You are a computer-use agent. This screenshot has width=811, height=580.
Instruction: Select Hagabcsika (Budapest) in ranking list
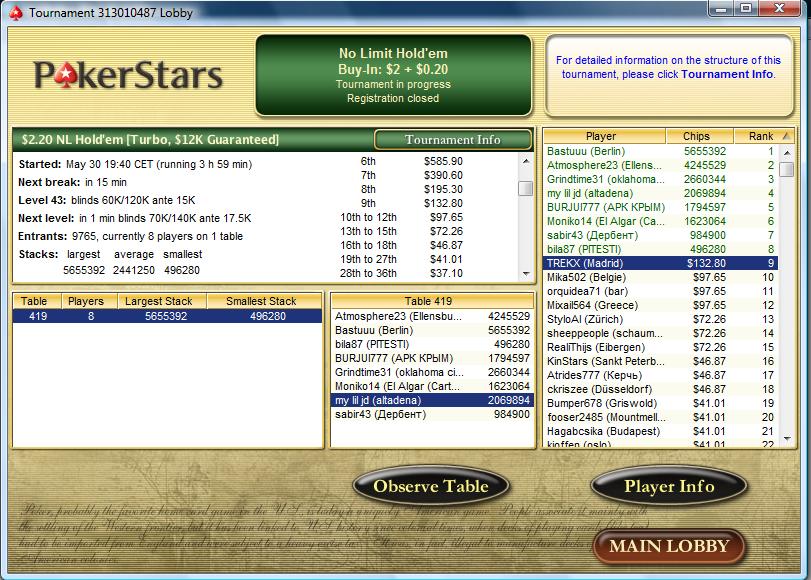pos(660,431)
